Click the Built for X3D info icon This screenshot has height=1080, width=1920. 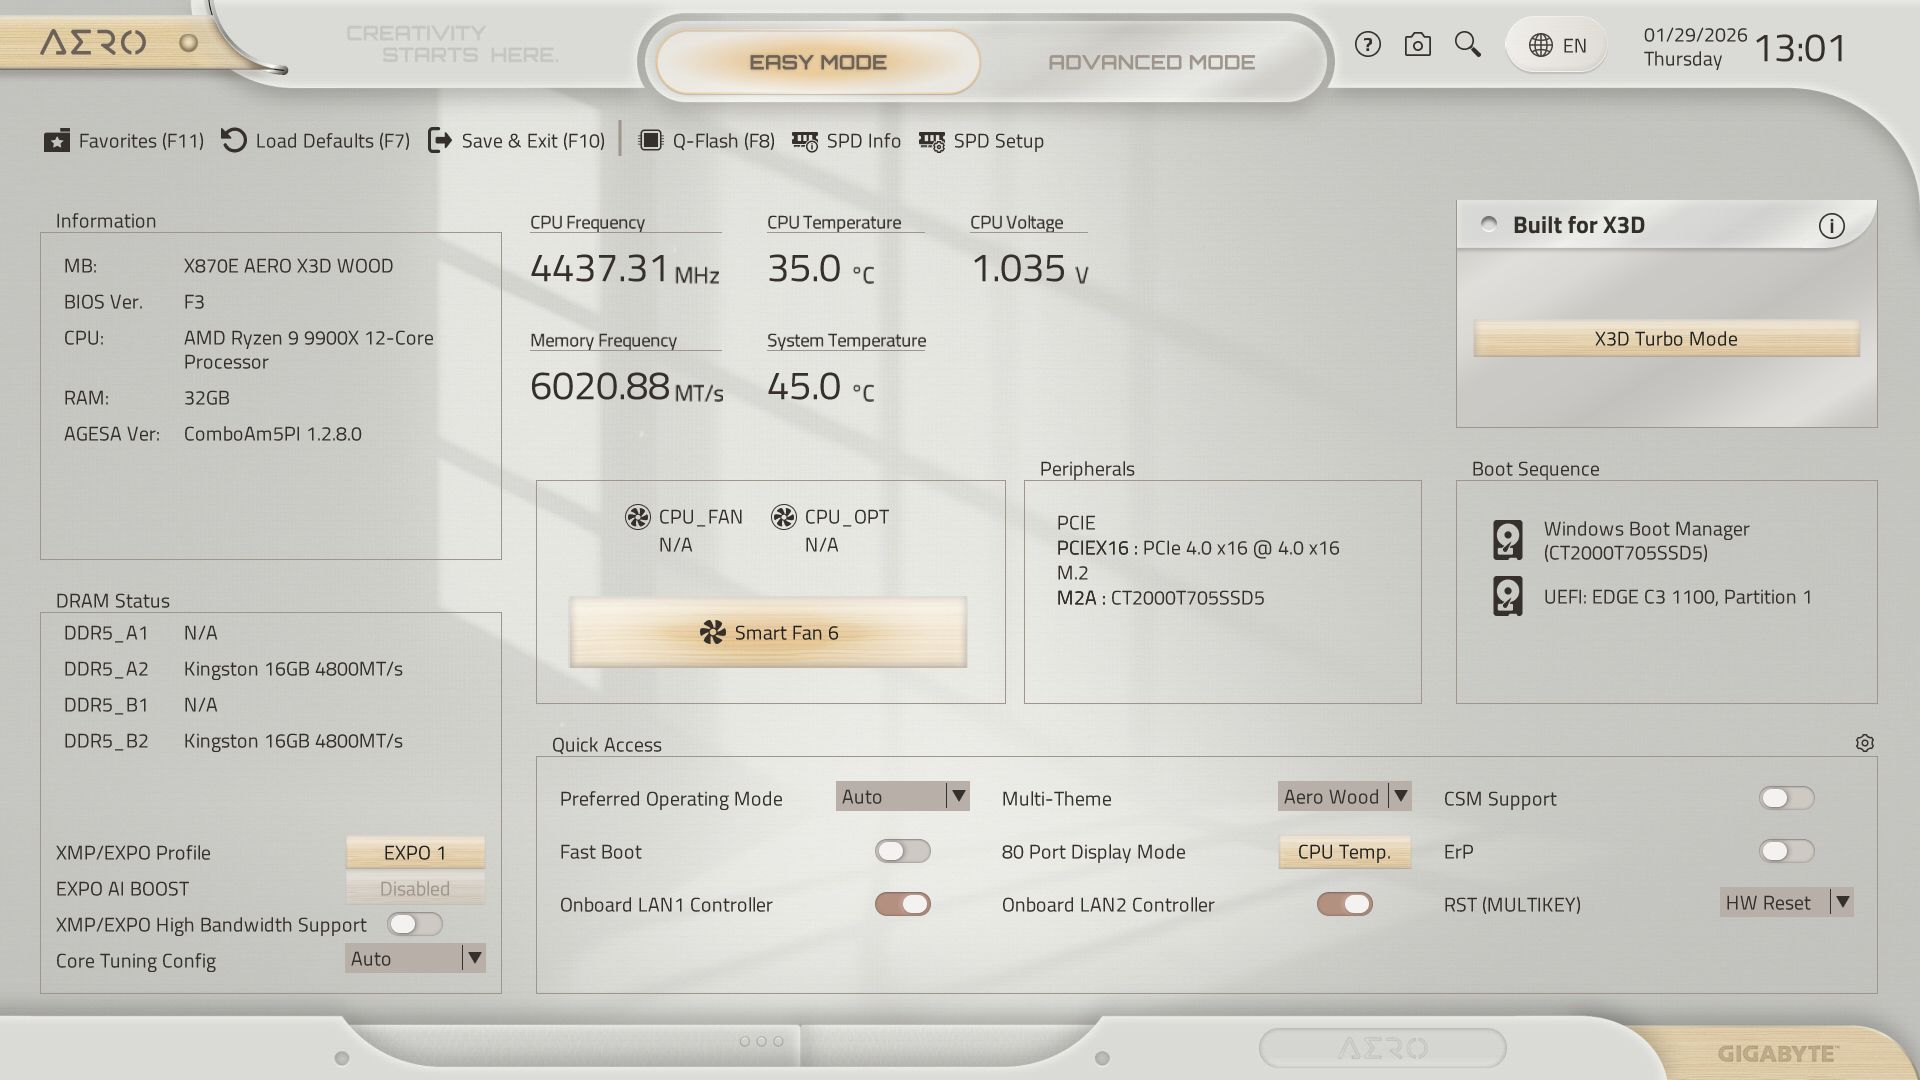1831,226
